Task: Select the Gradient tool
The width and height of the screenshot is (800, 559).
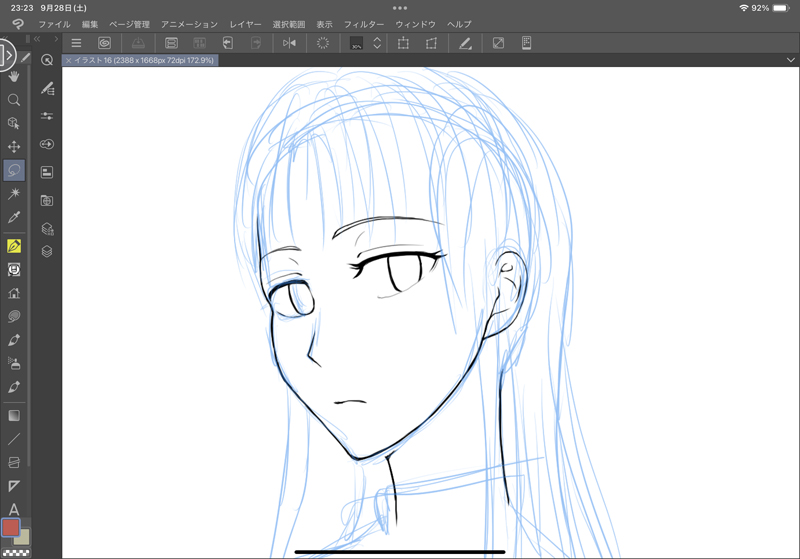Action: pos(14,415)
